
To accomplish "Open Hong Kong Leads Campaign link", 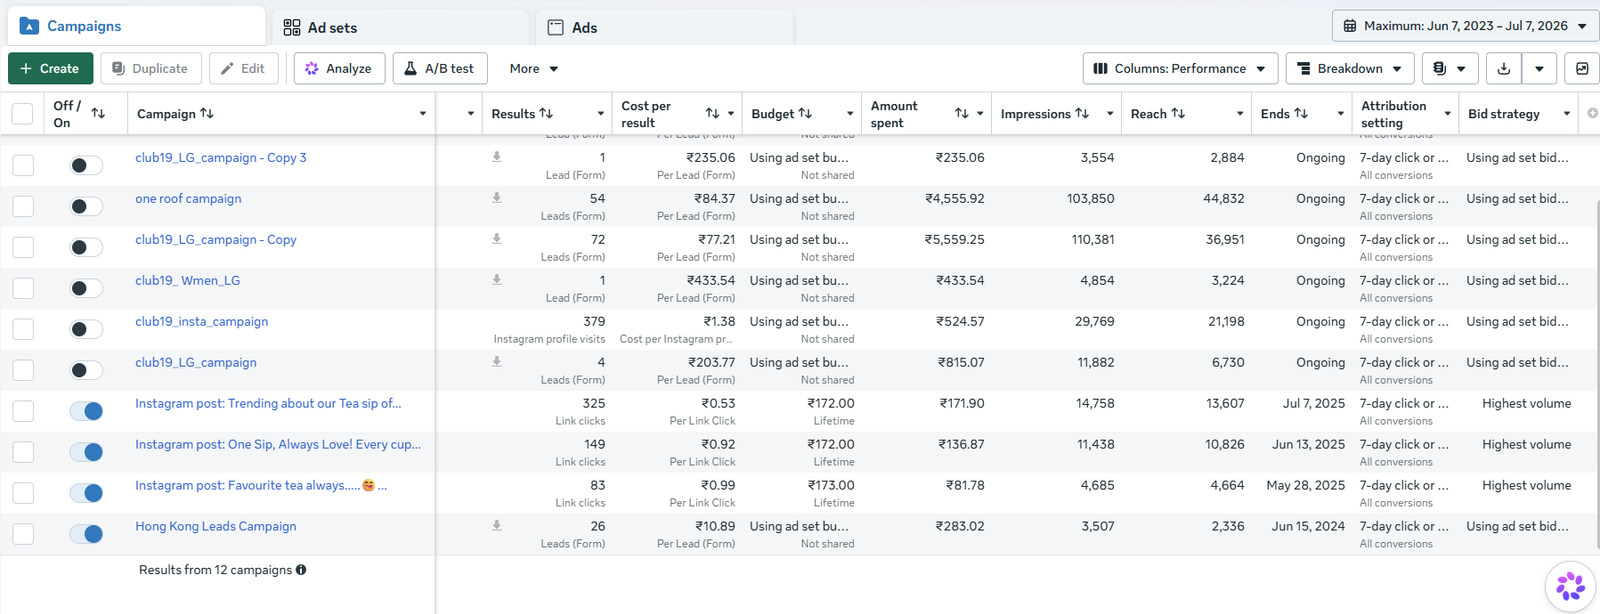I will 216,526.
